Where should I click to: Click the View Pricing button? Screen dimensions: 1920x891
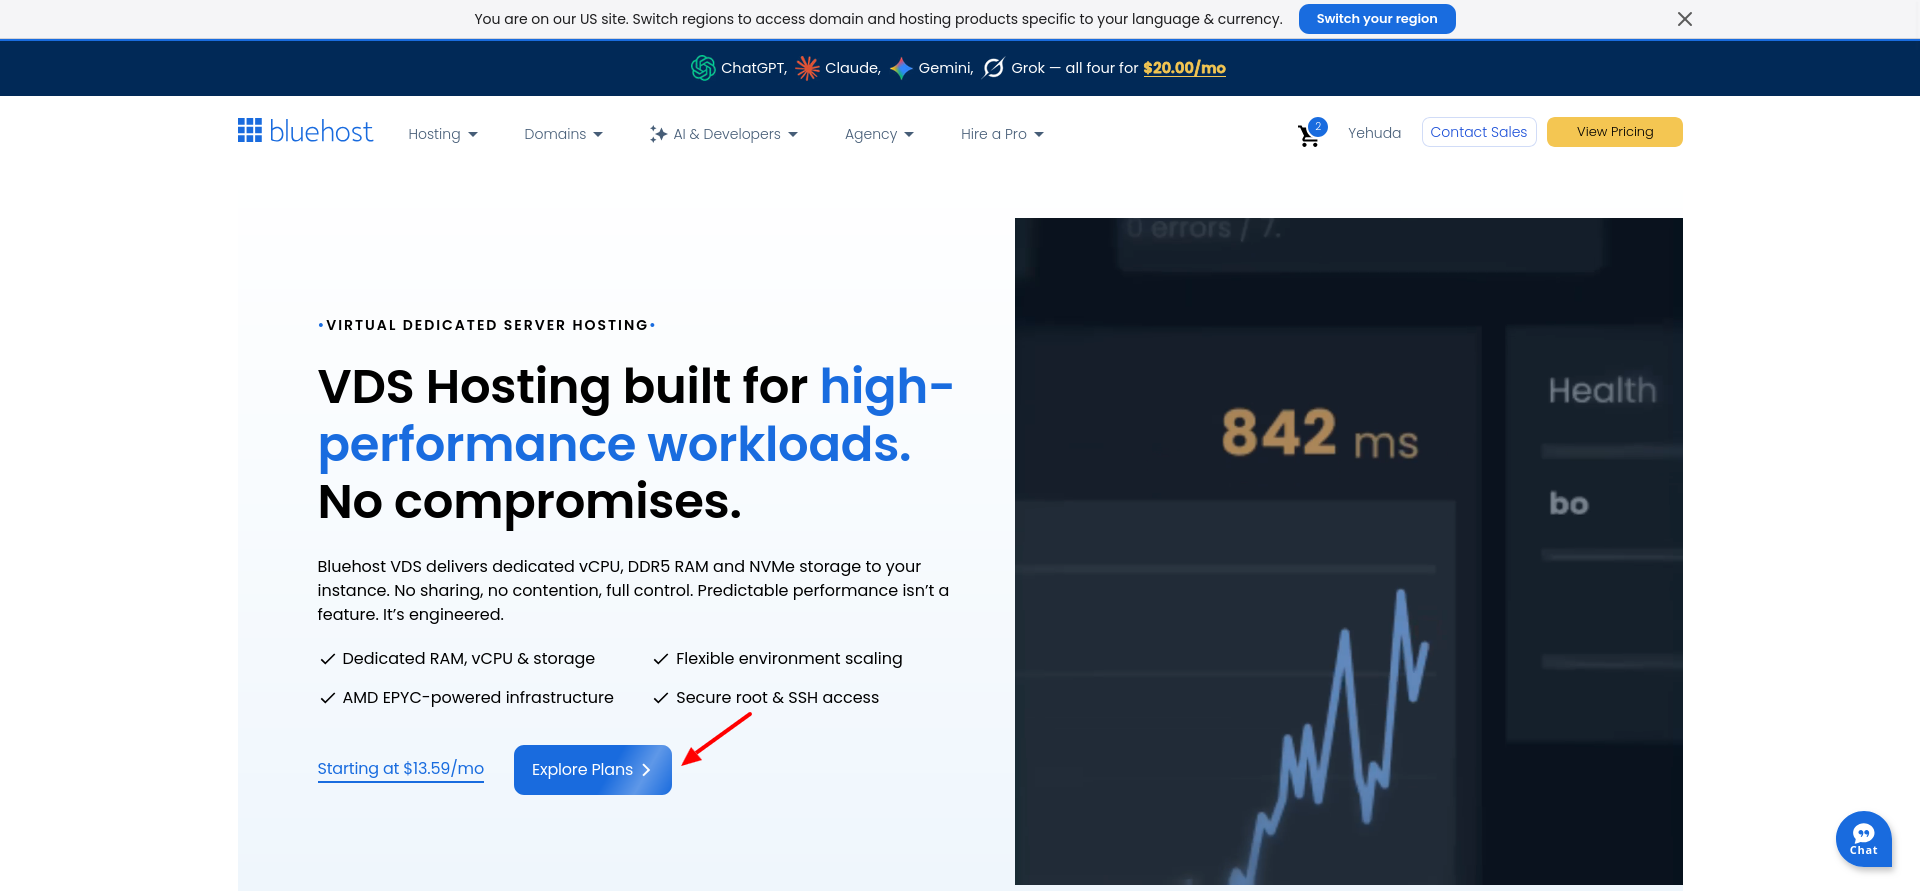[1615, 132]
